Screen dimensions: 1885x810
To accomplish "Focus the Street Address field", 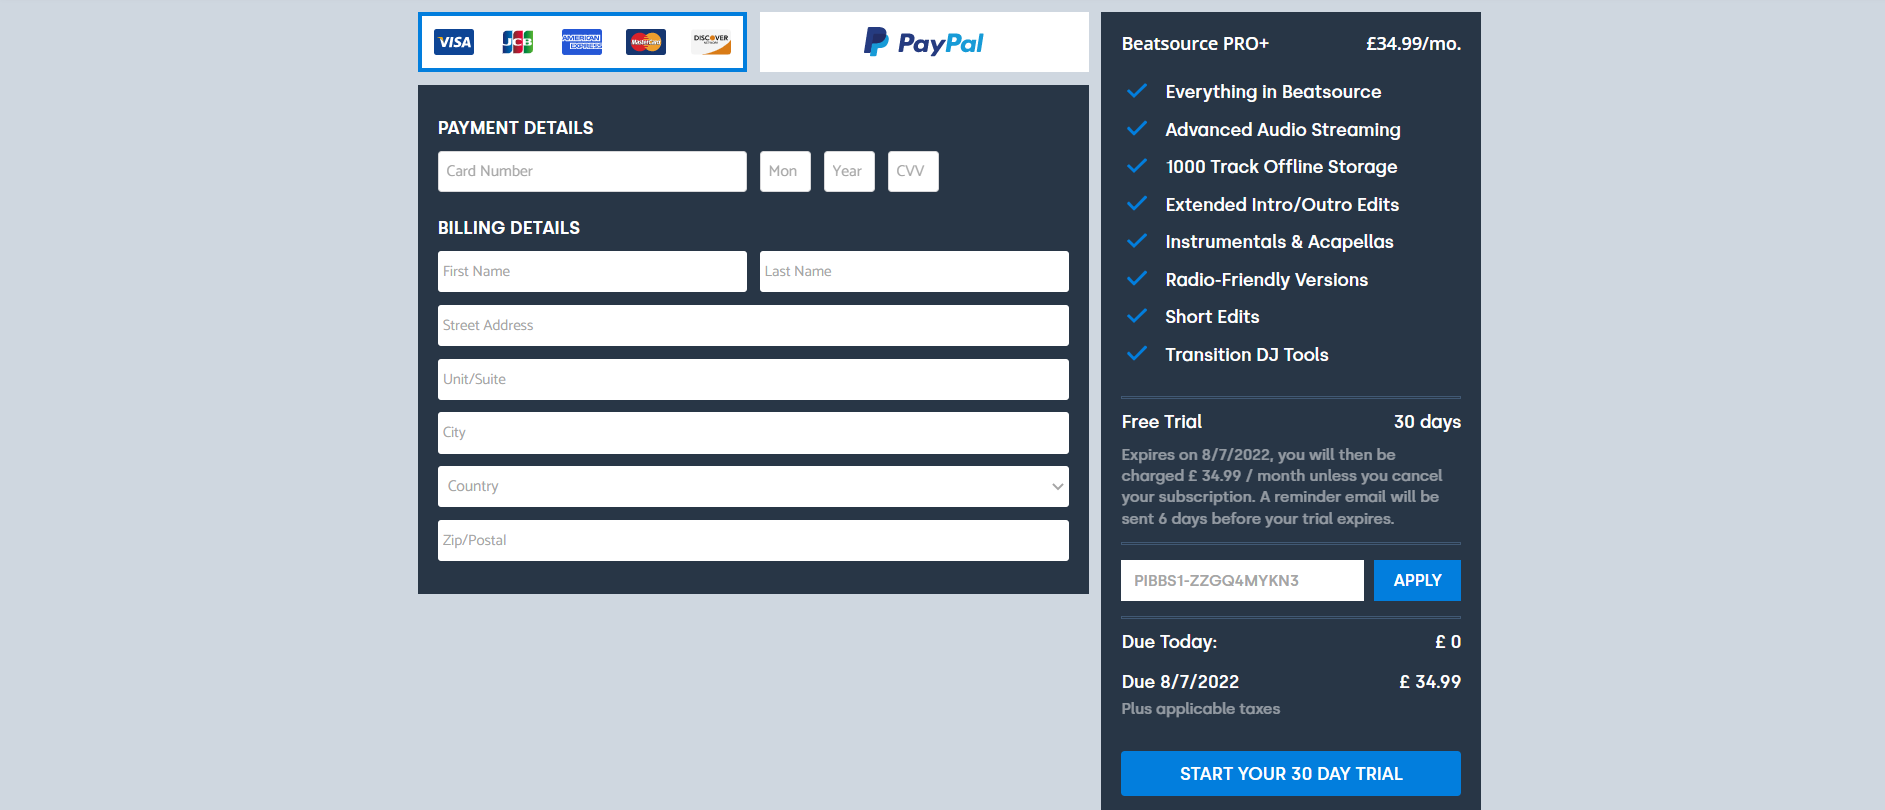I will coord(753,325).
